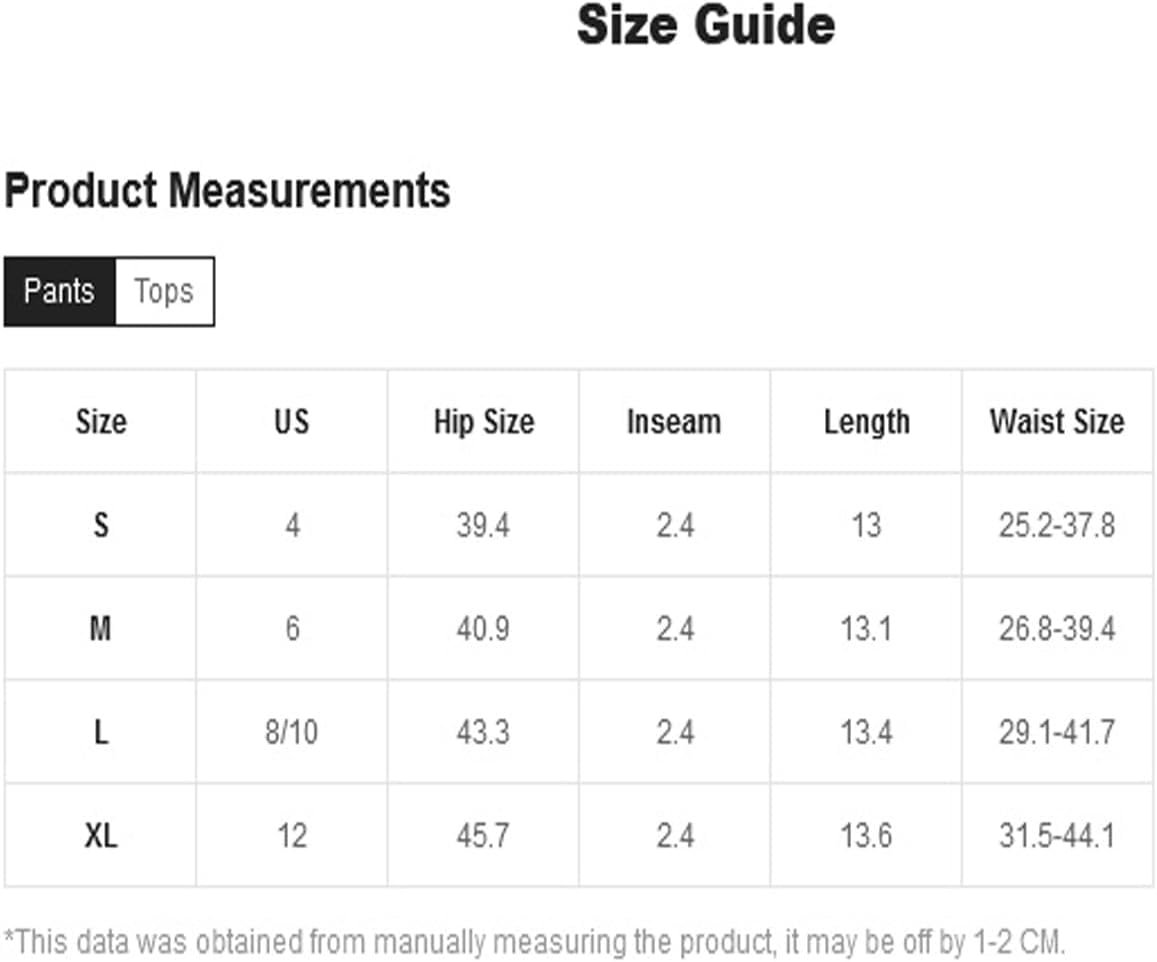Click the 45.7 hip size cell
The image size is (1157, 962).
click(x=483, y=836)
